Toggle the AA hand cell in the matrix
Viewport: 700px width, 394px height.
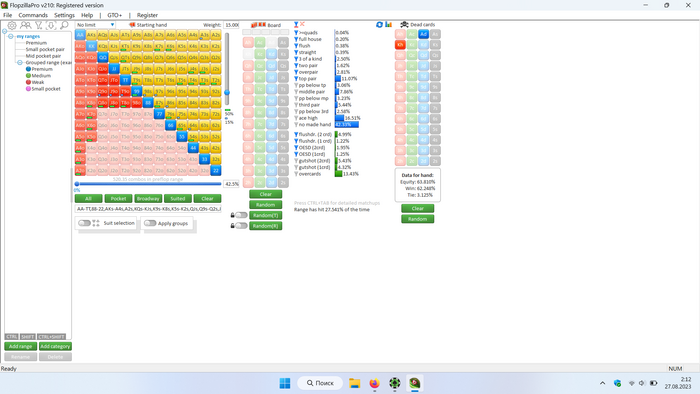coord(80,35)
